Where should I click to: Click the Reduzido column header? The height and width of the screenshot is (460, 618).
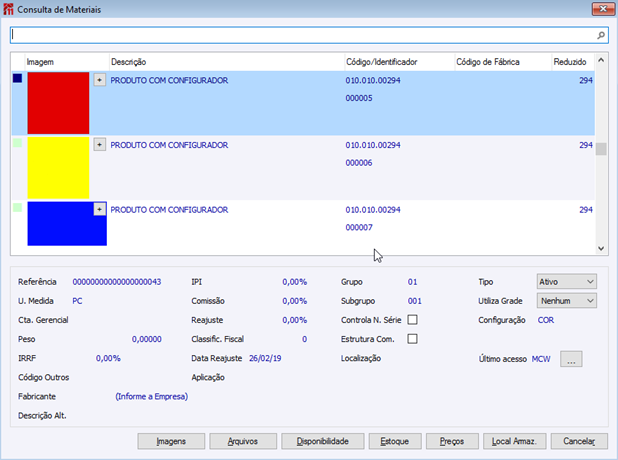pos(573,62)
